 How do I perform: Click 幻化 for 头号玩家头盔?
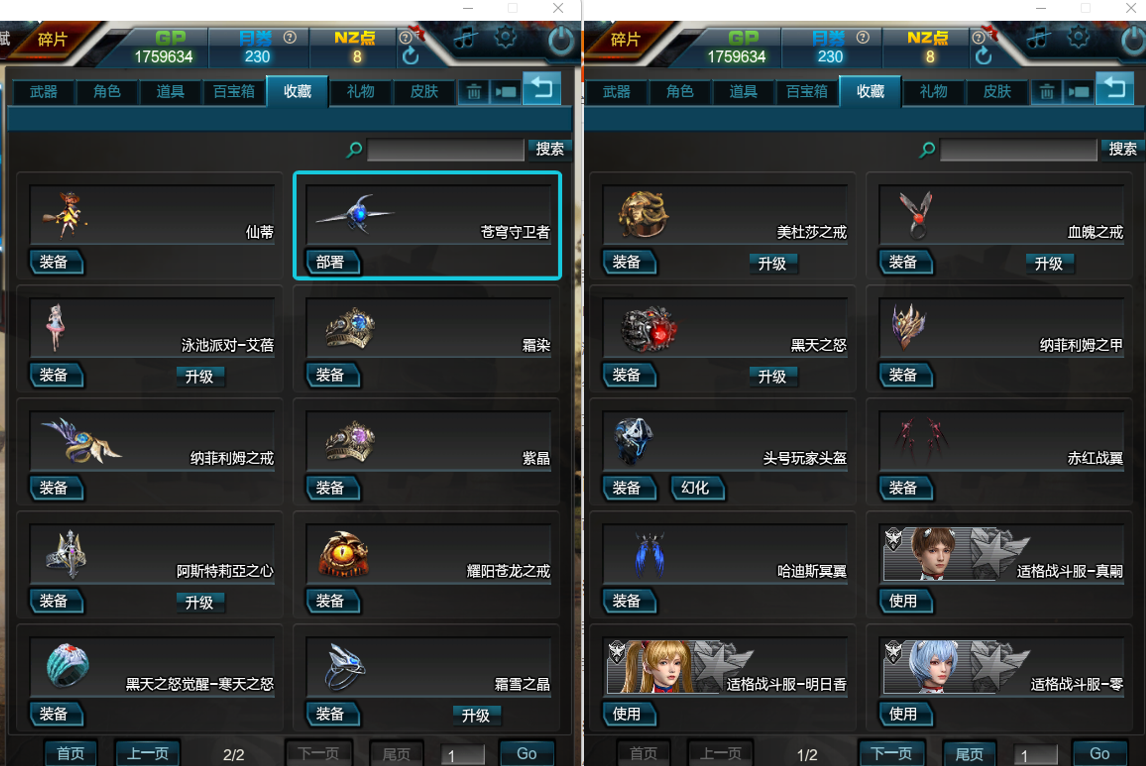pyautogui.click(x=697, y=488)
